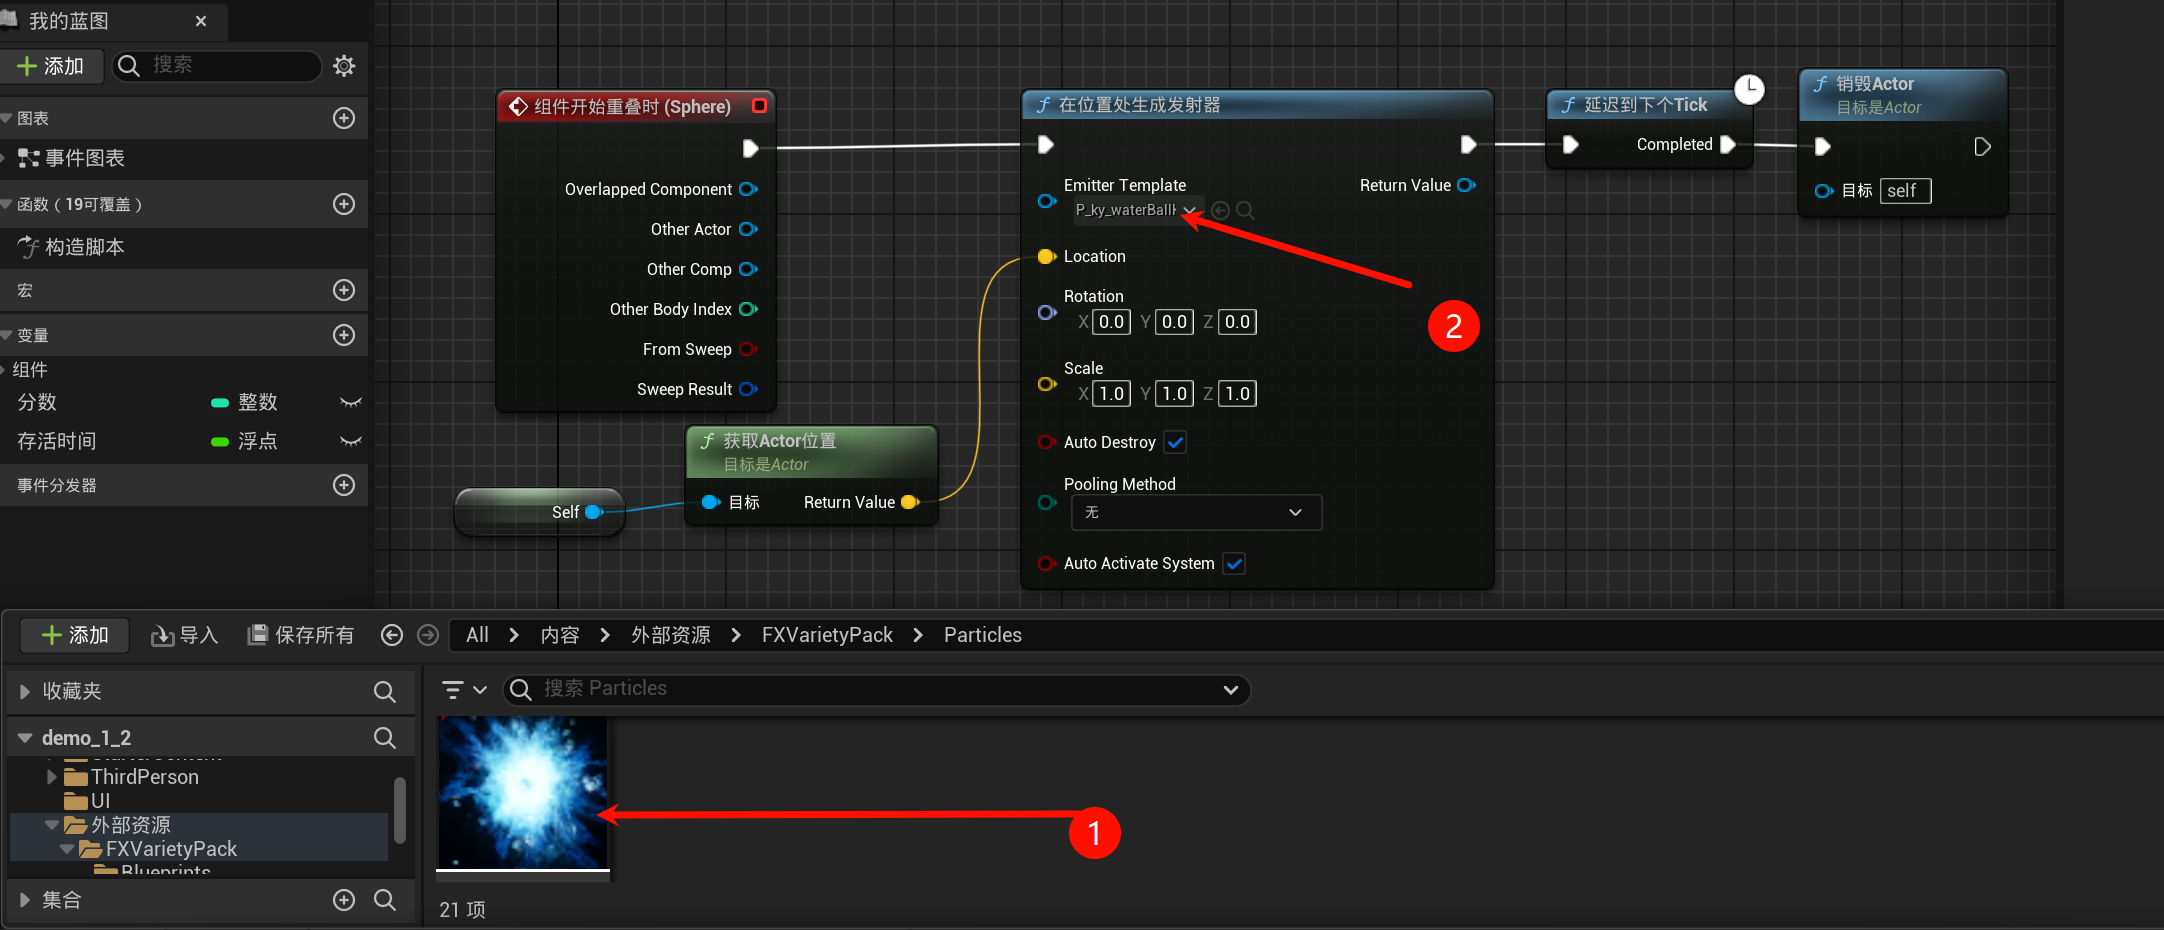Collapse the 外部资源 folder tree
This screenshot has width=2164, height=930.
pyautogui.click(x=52, y=825)
